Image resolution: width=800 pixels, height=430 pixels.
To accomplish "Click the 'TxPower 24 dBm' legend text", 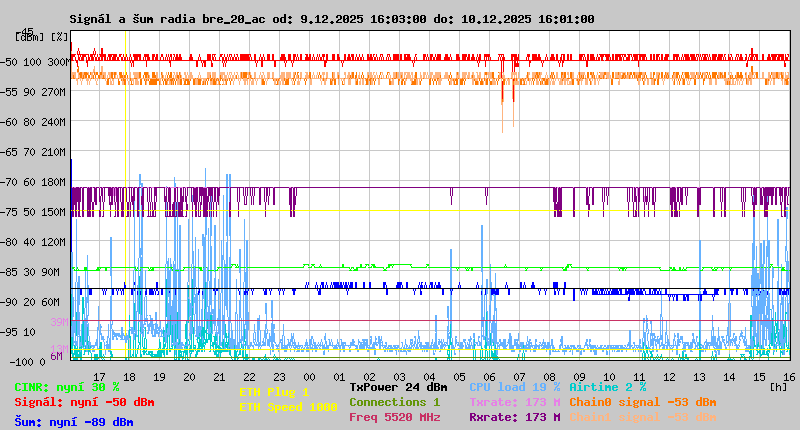I will point(398,387).
